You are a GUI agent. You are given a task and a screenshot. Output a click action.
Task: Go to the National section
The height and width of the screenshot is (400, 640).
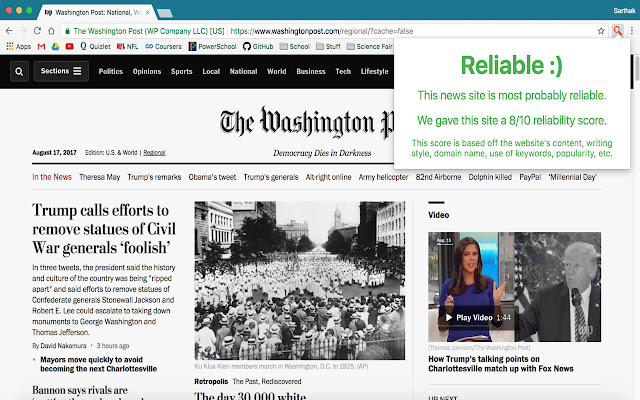pos(243,71)
